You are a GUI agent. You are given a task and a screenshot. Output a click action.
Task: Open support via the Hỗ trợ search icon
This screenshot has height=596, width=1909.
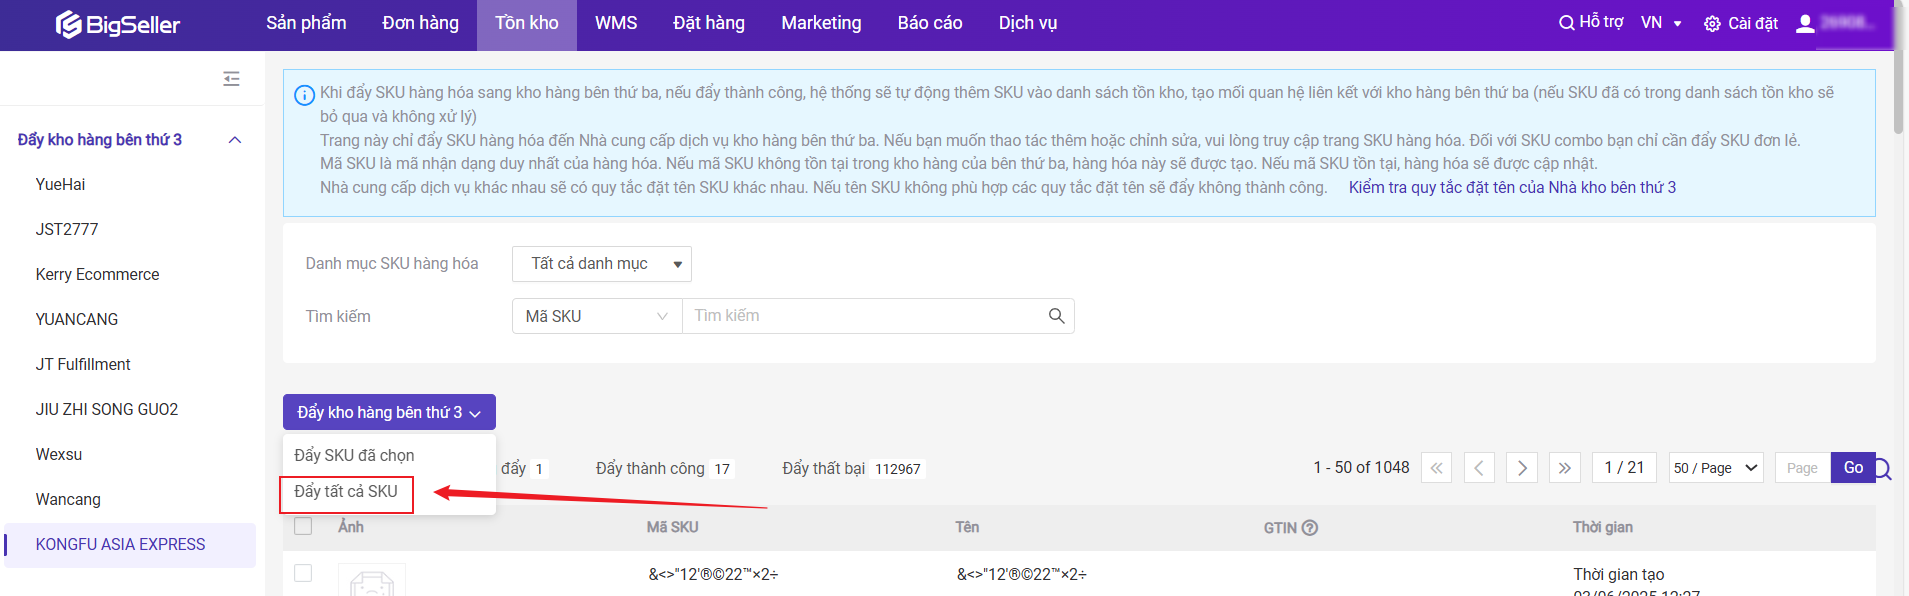[1566, 22]
